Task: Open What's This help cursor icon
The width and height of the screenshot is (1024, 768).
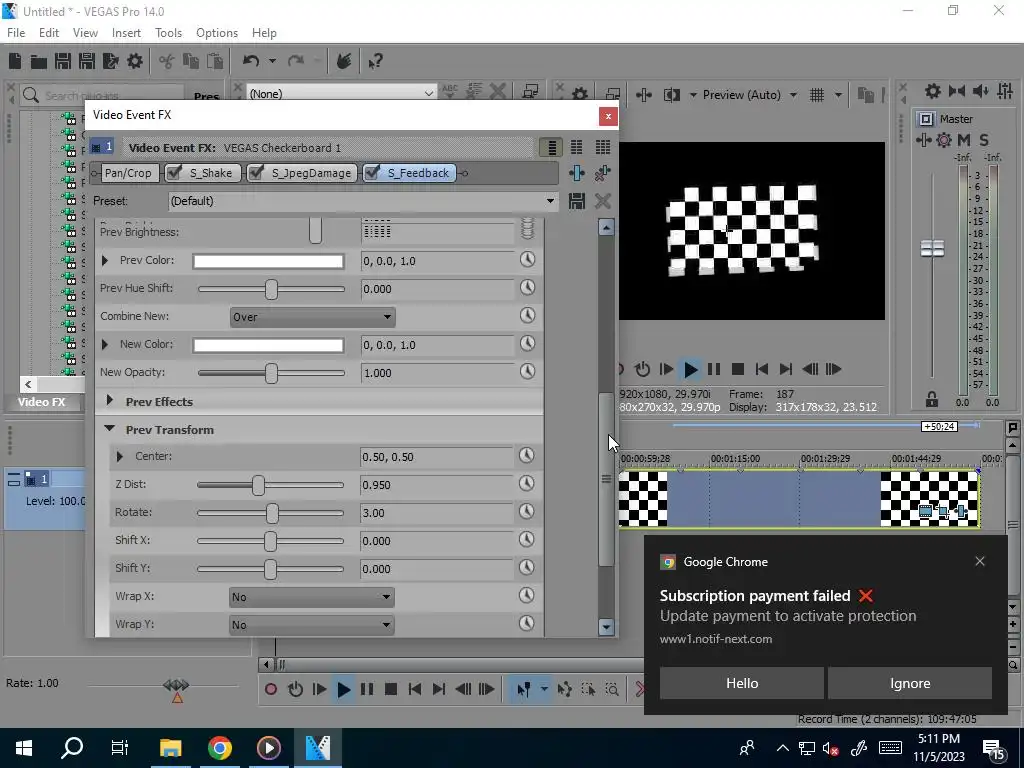Action: click(375, 61)
